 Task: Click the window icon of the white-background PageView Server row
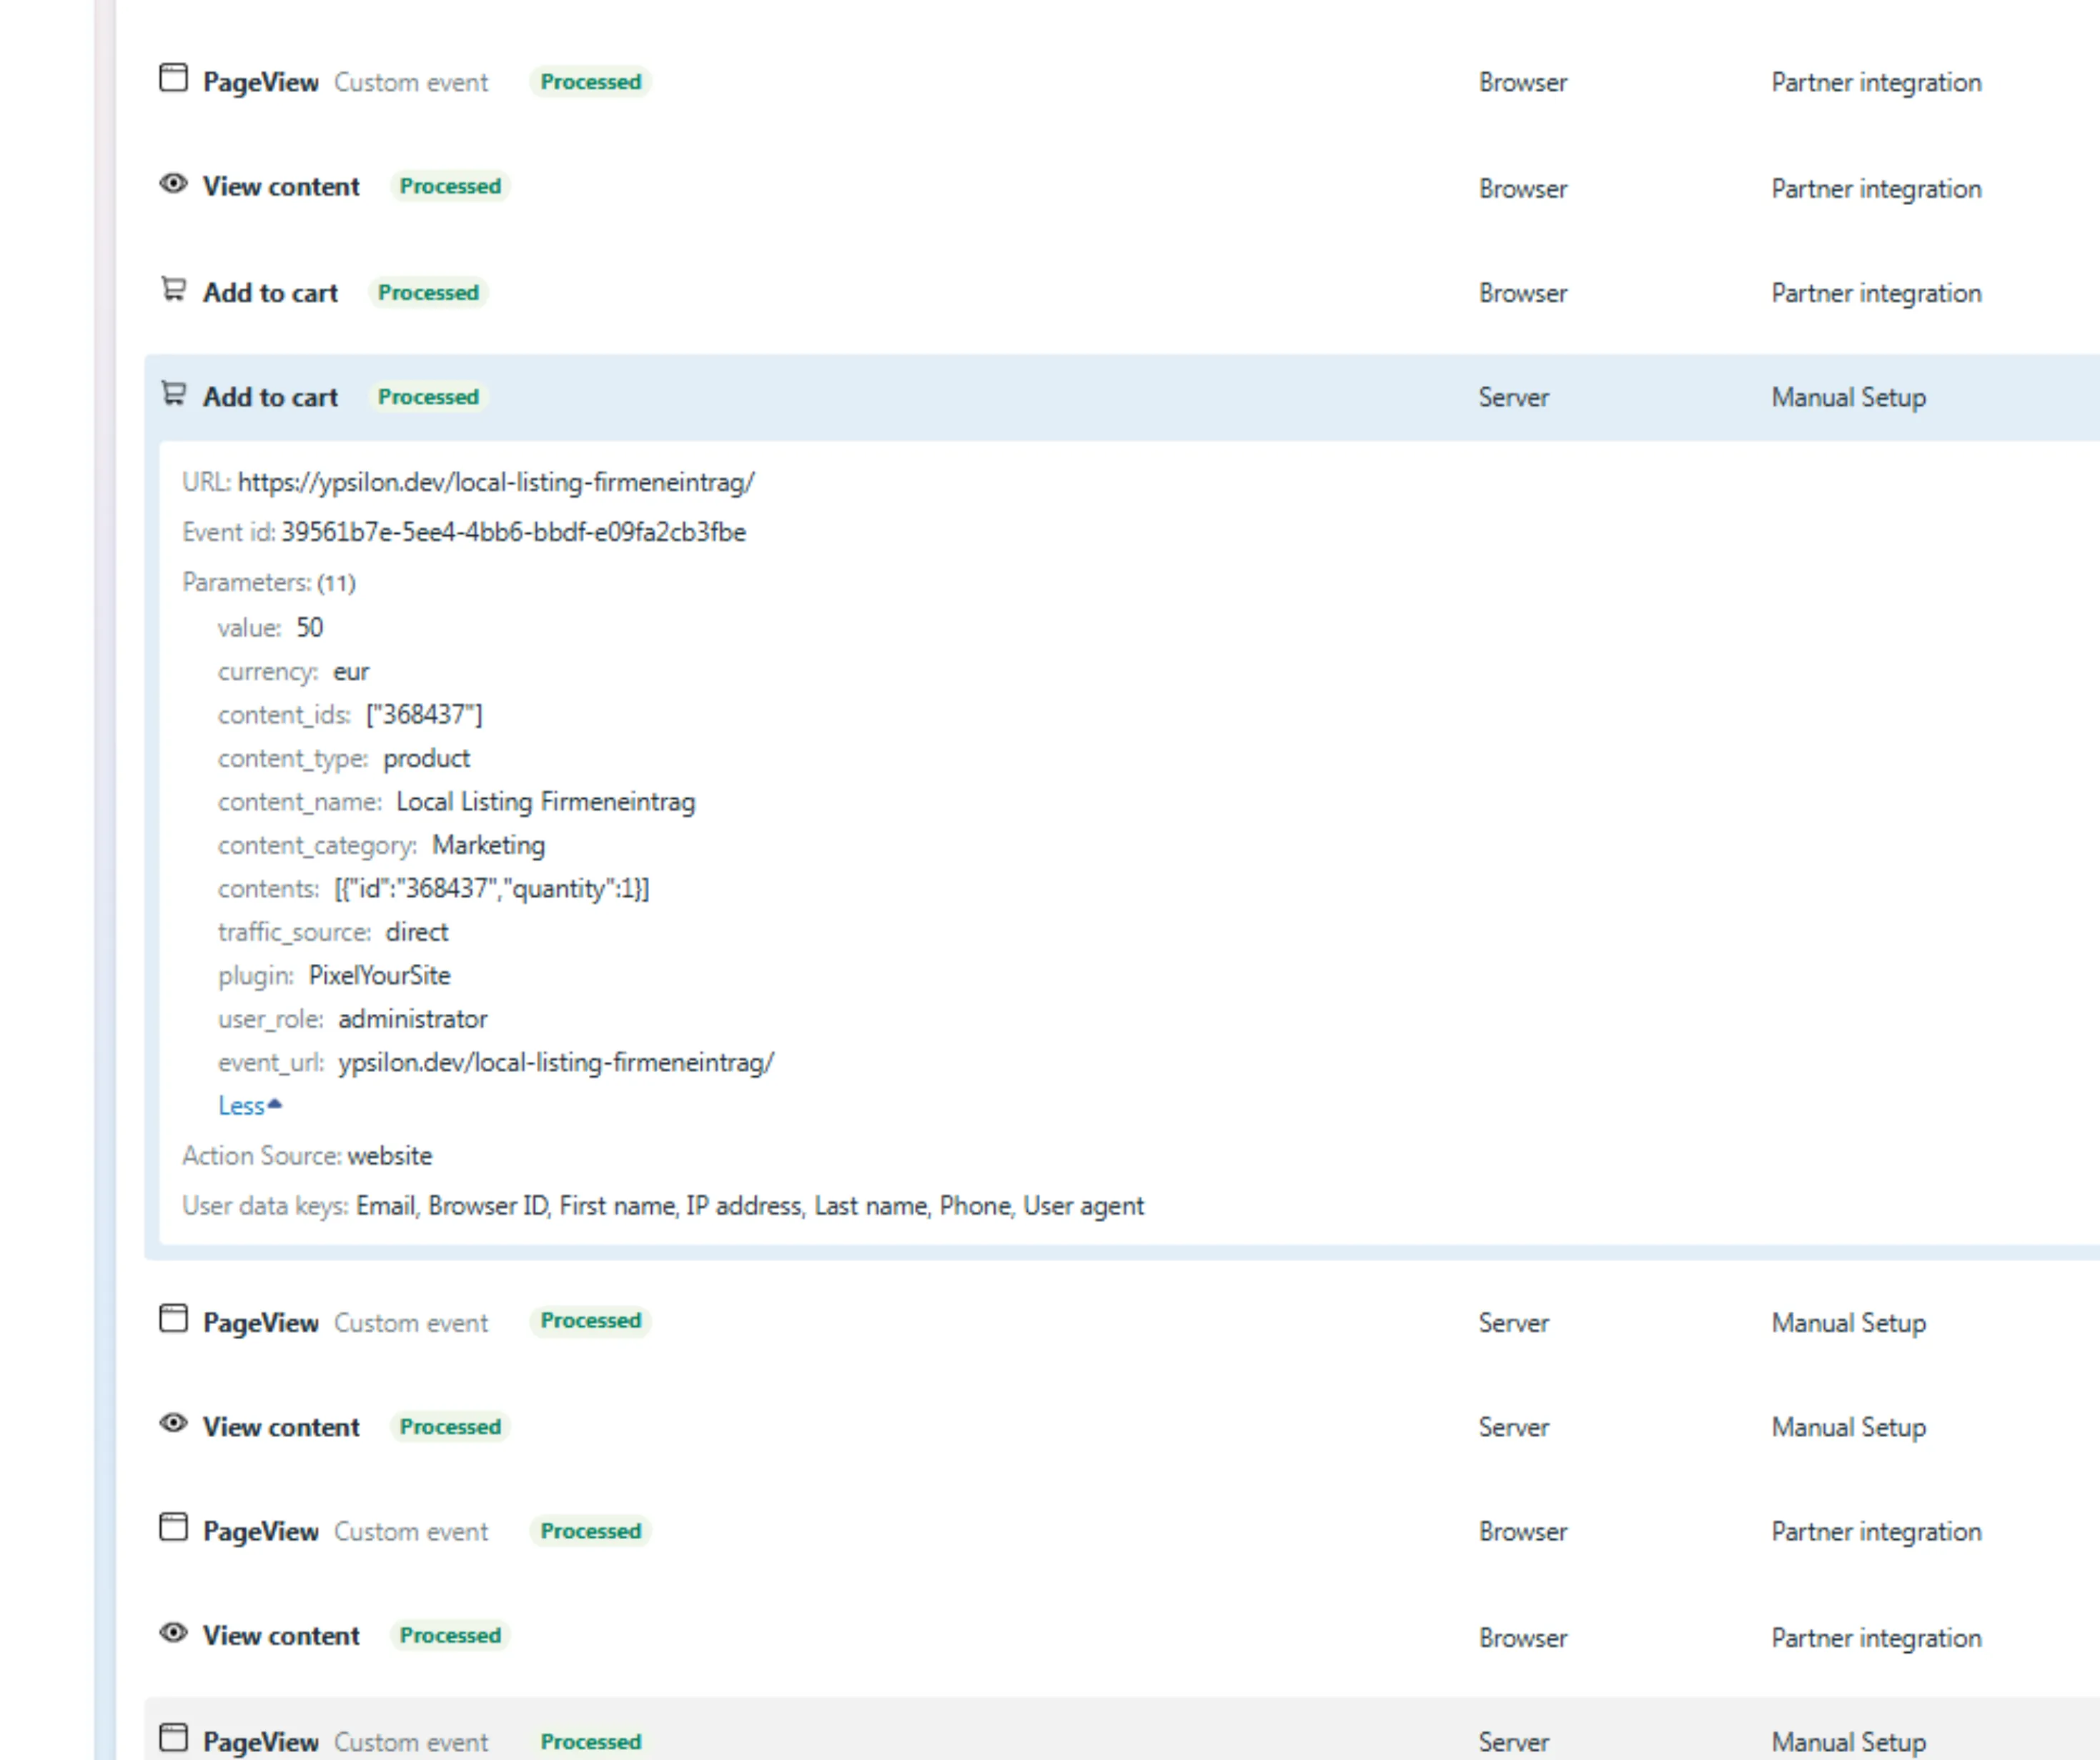pos(173,1319)
